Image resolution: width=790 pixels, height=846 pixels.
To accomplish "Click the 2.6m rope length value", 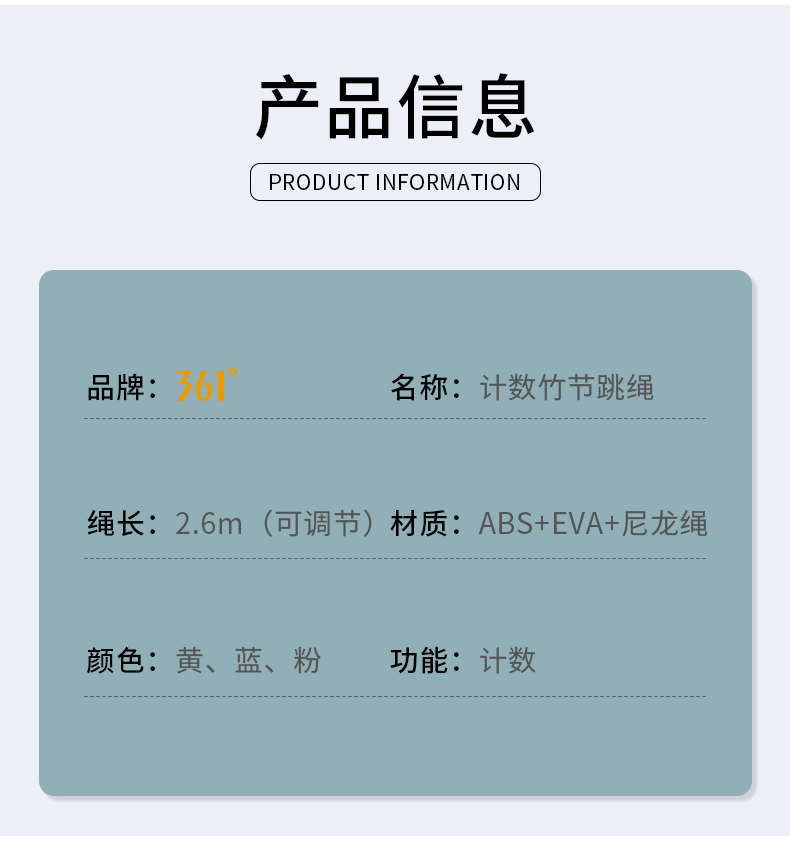I will coord(209,523).
